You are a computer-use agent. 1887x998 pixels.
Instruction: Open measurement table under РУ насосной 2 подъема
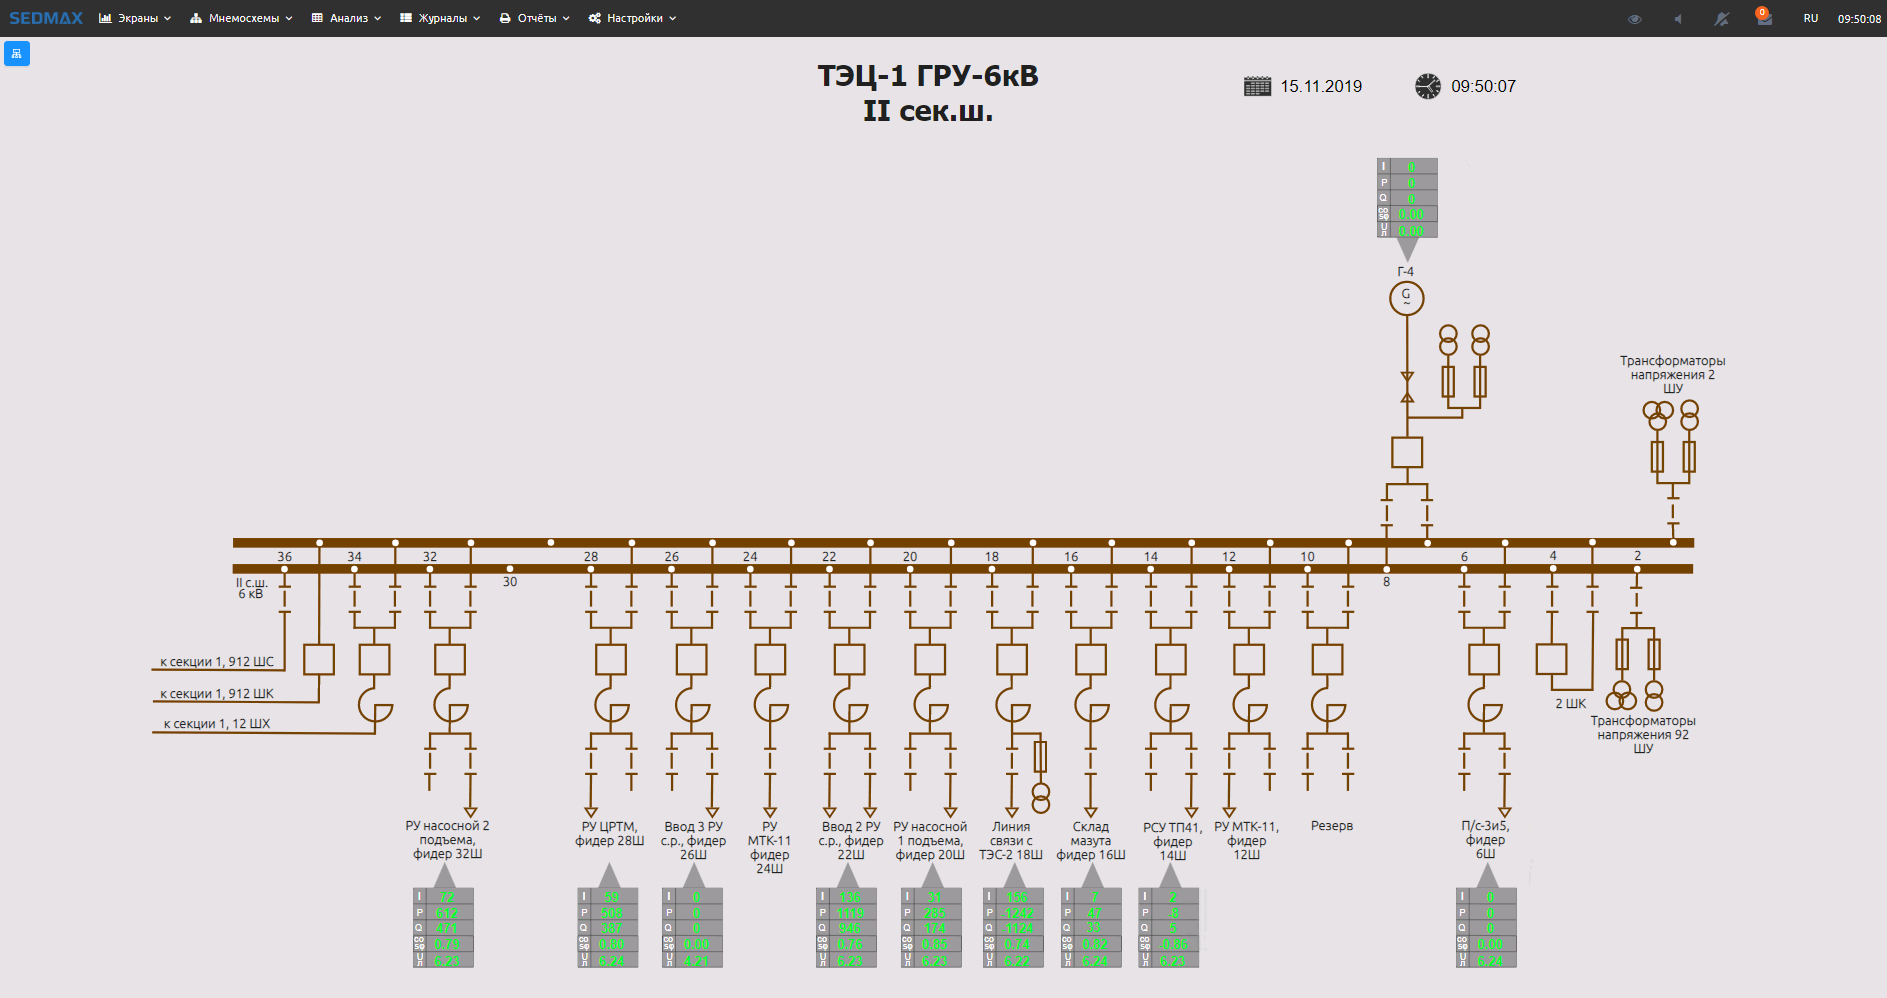click(443, 927)
